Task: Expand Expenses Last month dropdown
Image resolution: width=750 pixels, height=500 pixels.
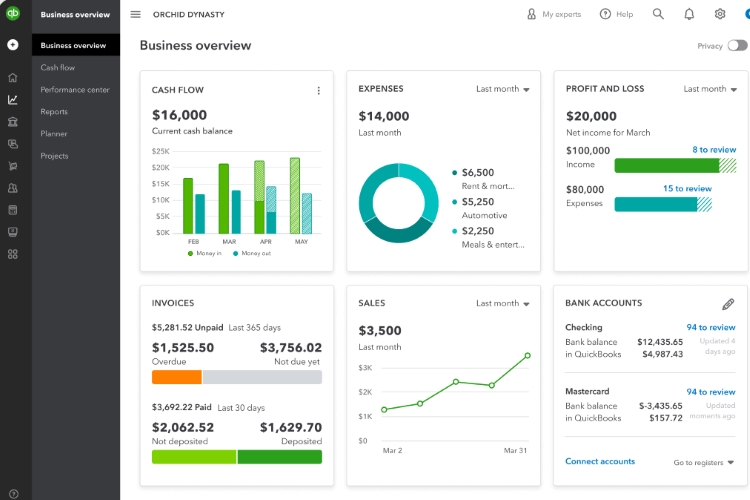Action: pos(502,89)
